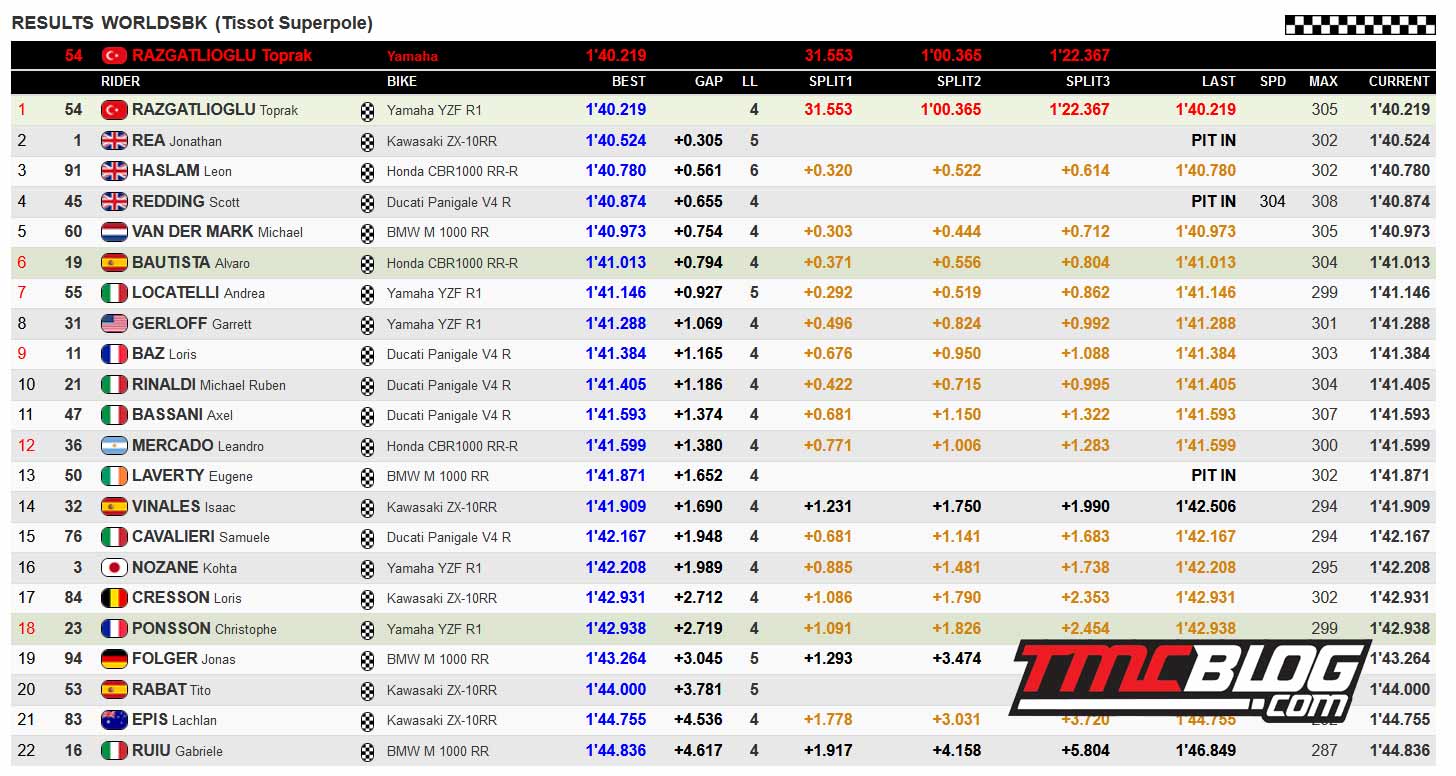Click the UK flag beside REDDING Scott
Screen dimensions: 1456x776
(x=114, y=202)
